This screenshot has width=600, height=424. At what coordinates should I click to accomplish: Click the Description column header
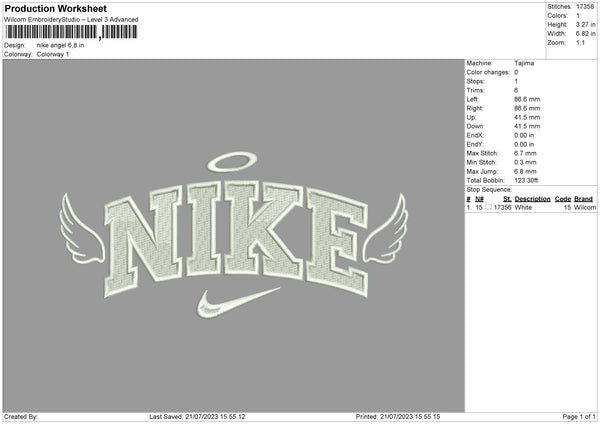(532, 199)
